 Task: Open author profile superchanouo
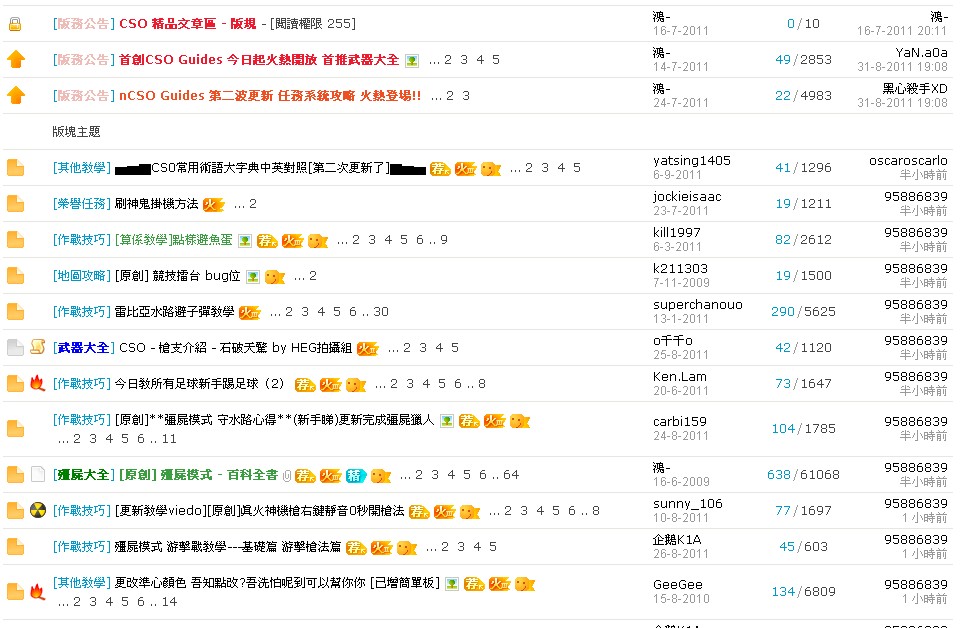(x=697, y=305)
